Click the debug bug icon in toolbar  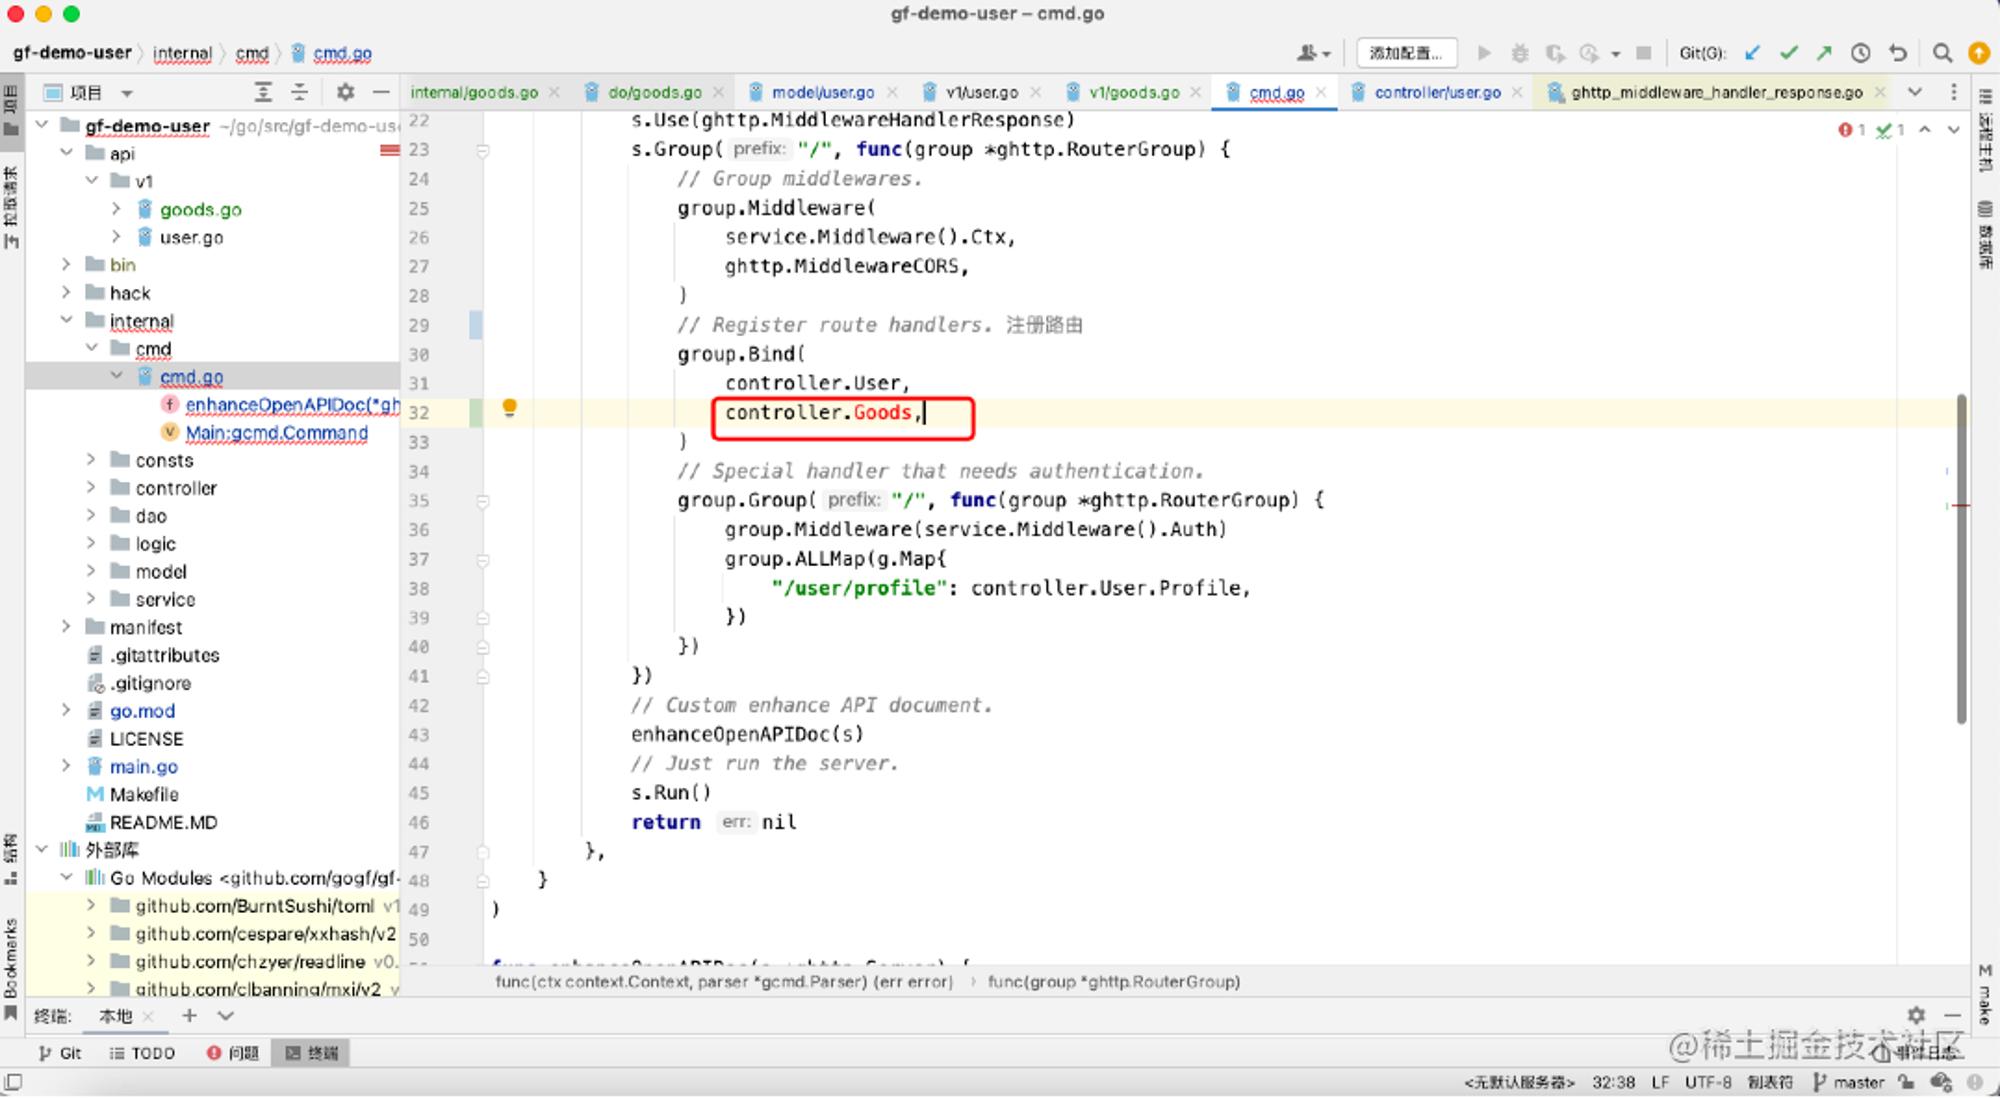[1520, 53]
